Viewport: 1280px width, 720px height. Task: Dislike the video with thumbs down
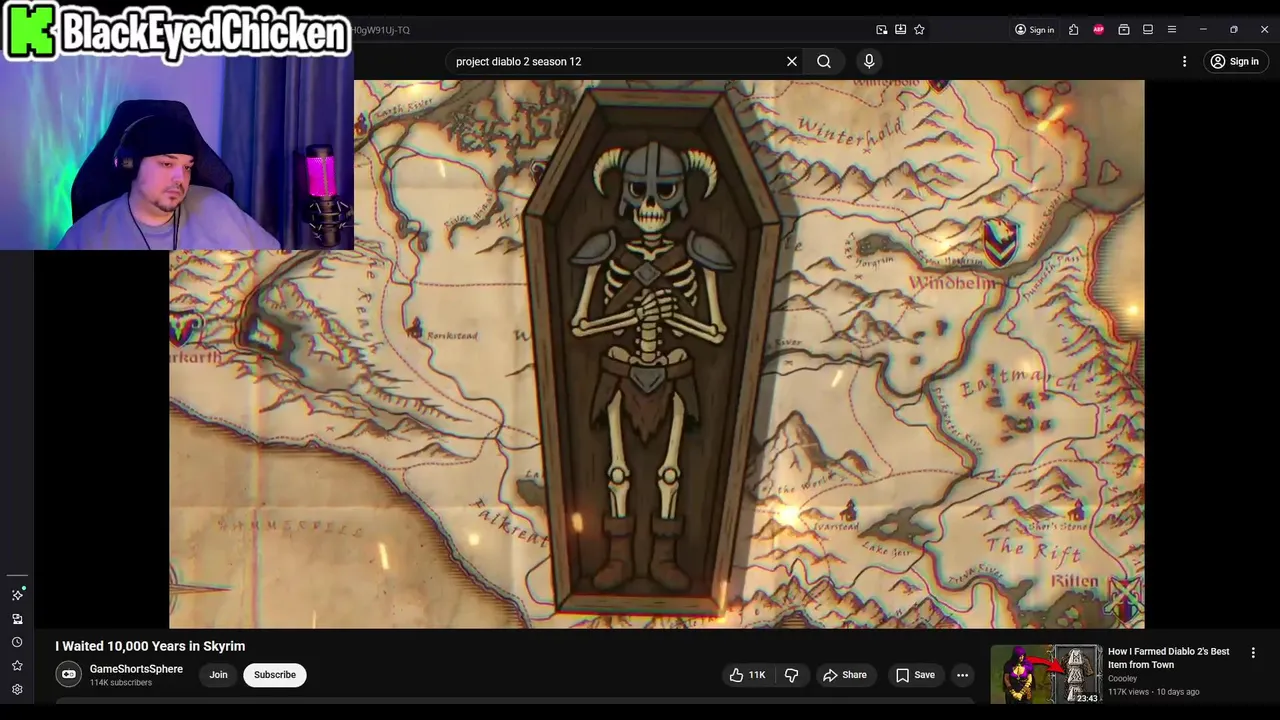click(x=792, y=675)
